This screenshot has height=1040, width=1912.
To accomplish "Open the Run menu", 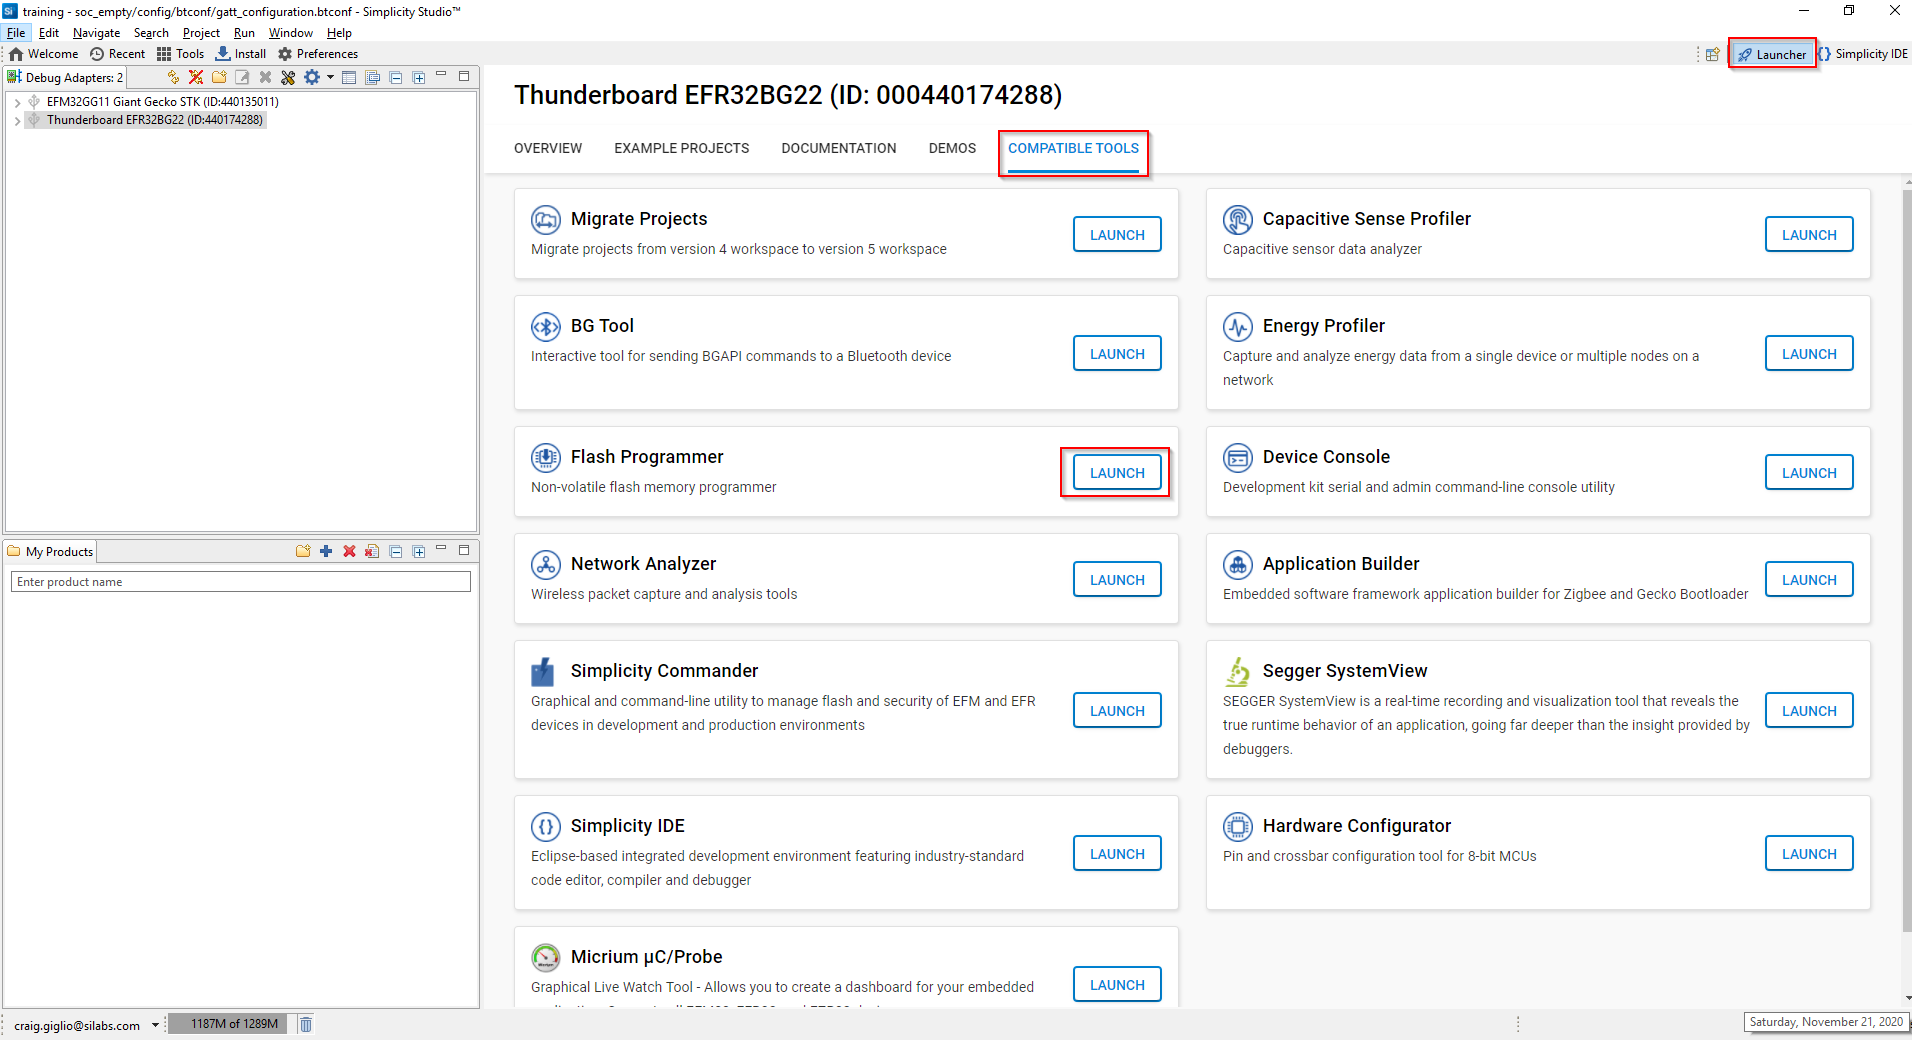I will click(x=244, y=33).
